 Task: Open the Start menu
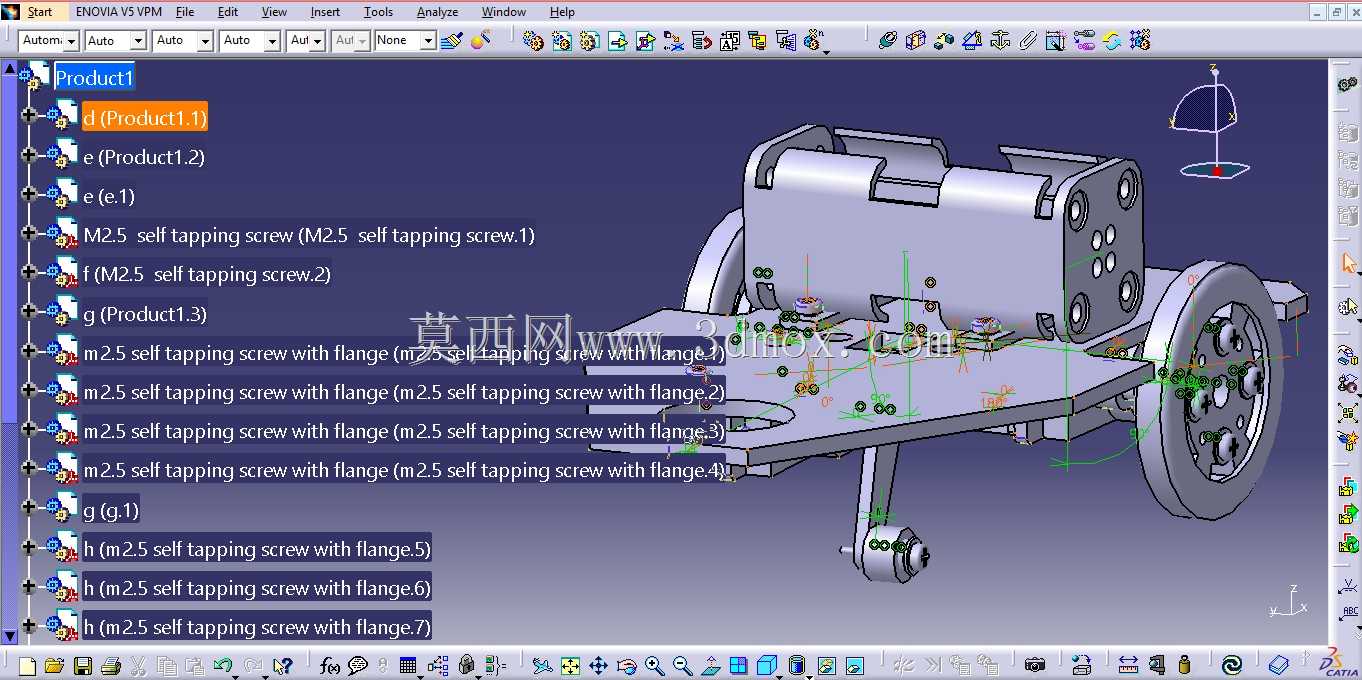pyautogui.click(x=40, y=12)
